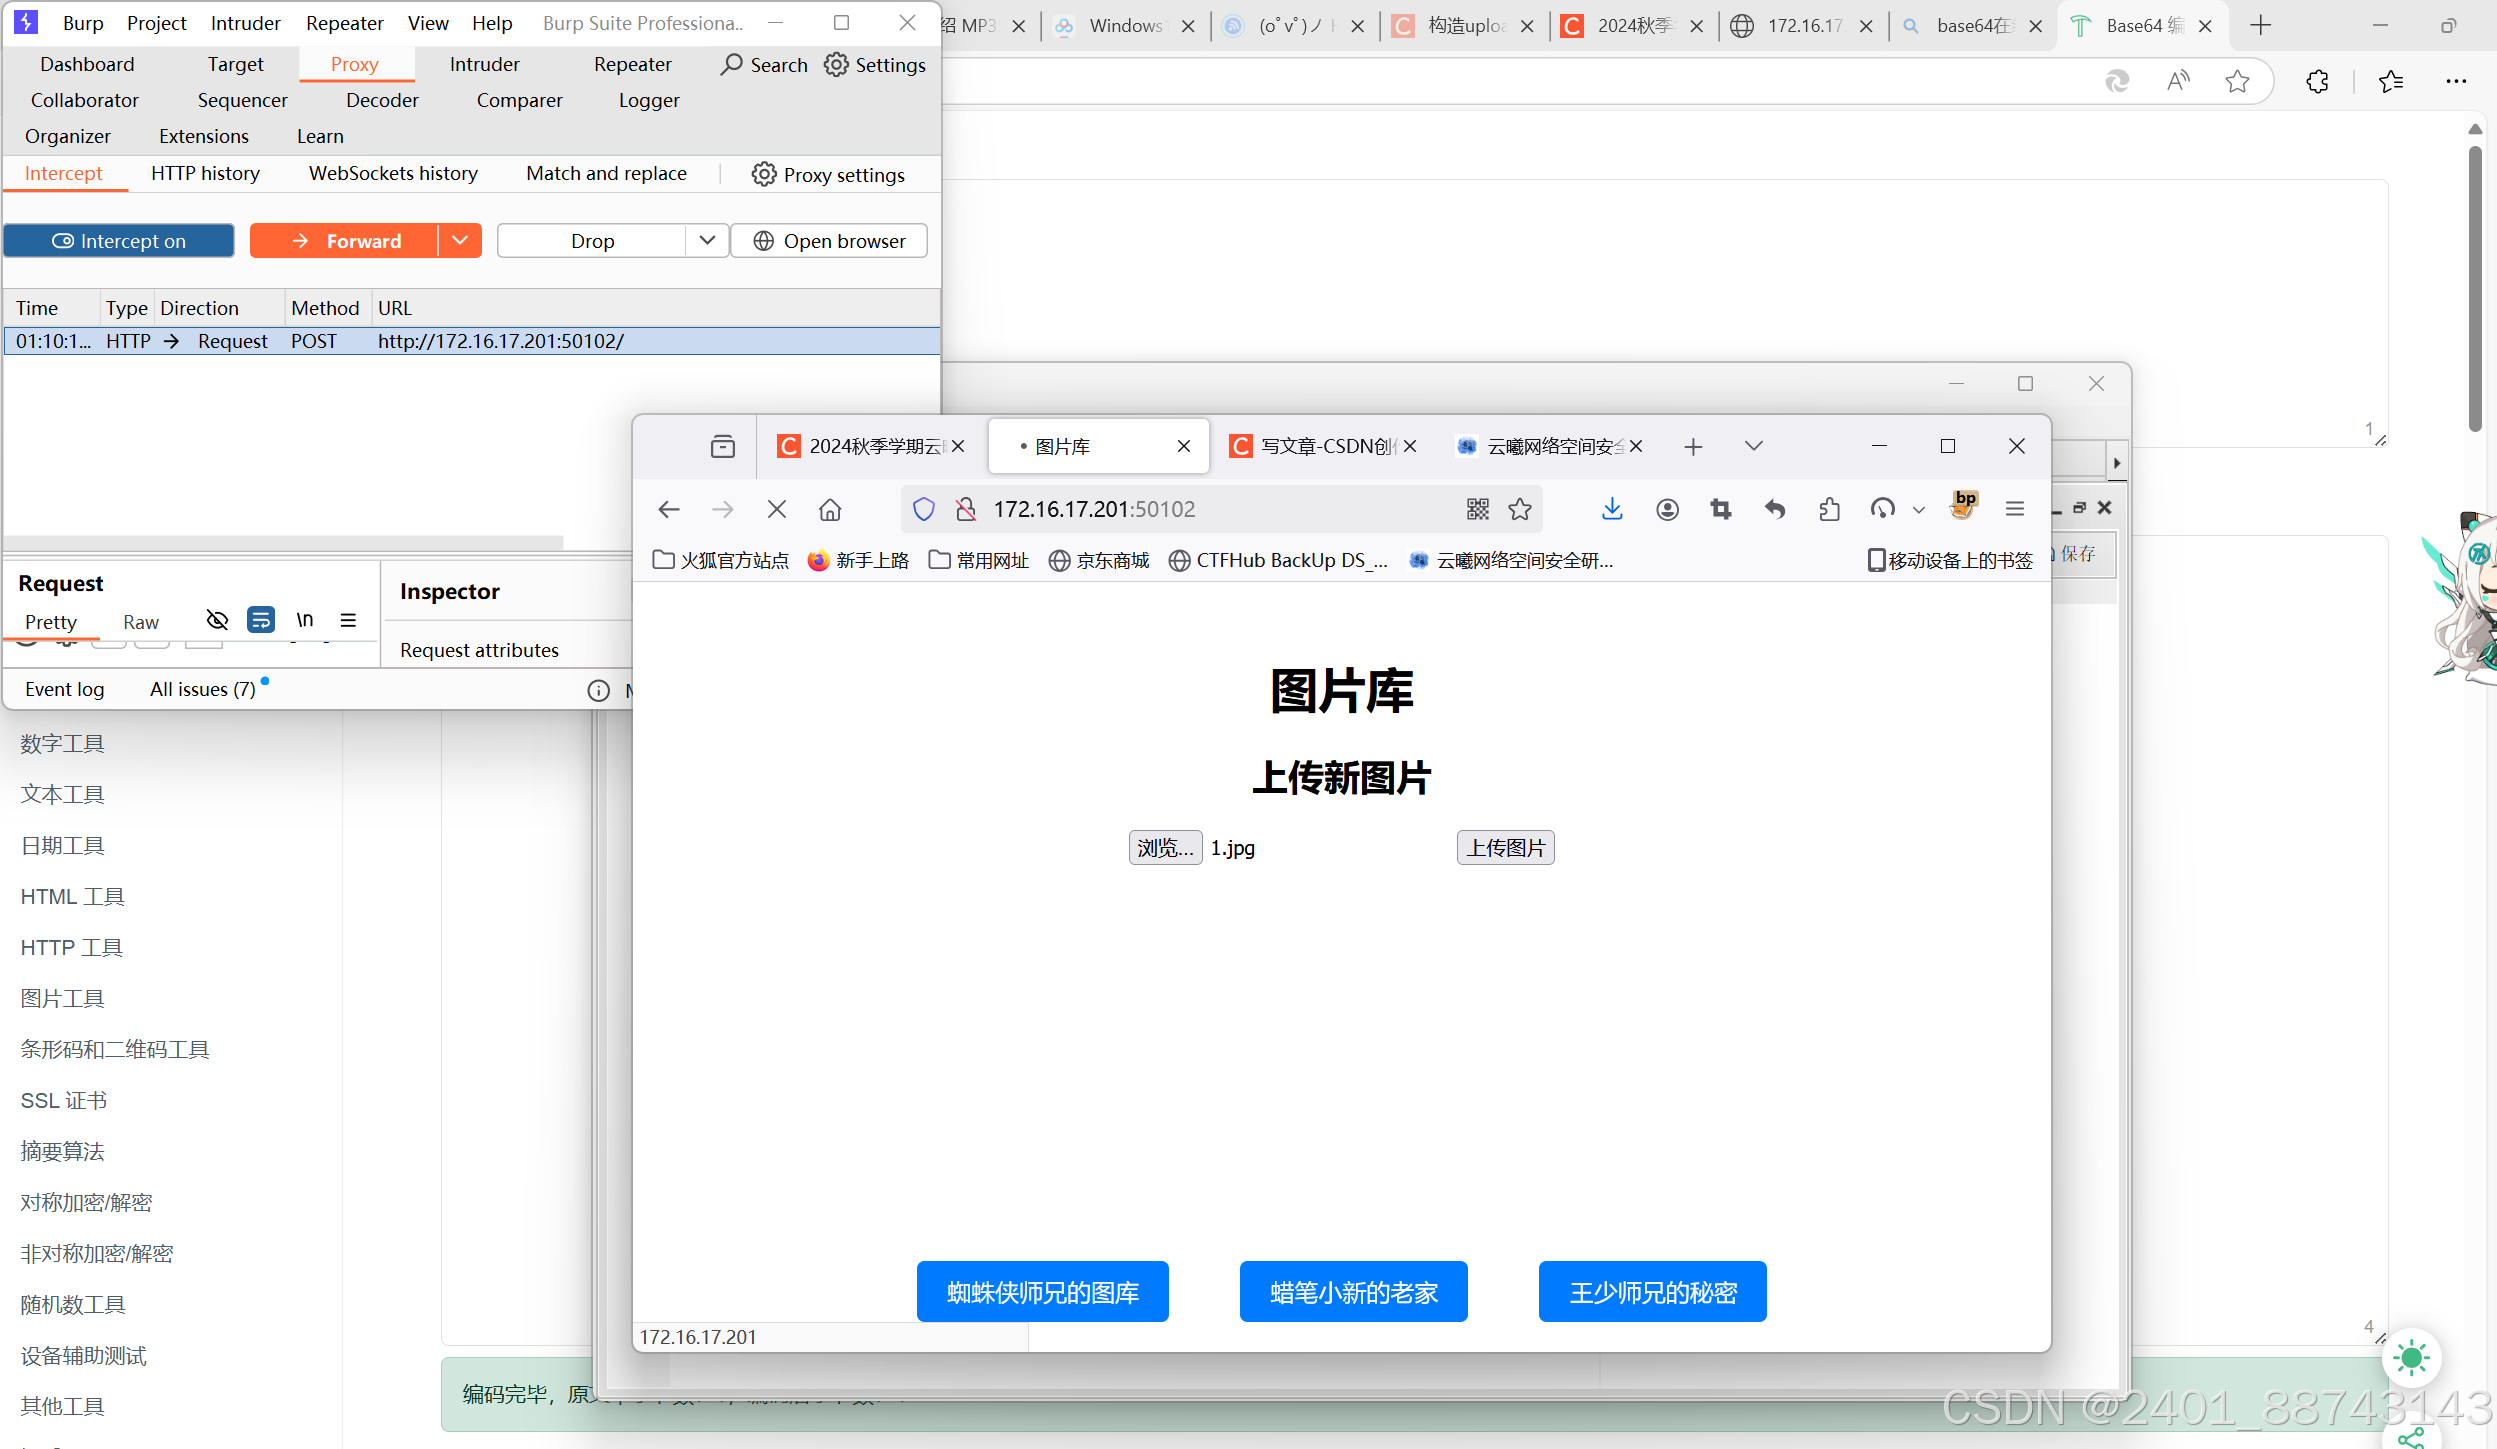The height and width of the screenshot is (1449, 2497).
Task: Click the Burp extension icon in Firefox toolbar
Action: click(1963, 506)
